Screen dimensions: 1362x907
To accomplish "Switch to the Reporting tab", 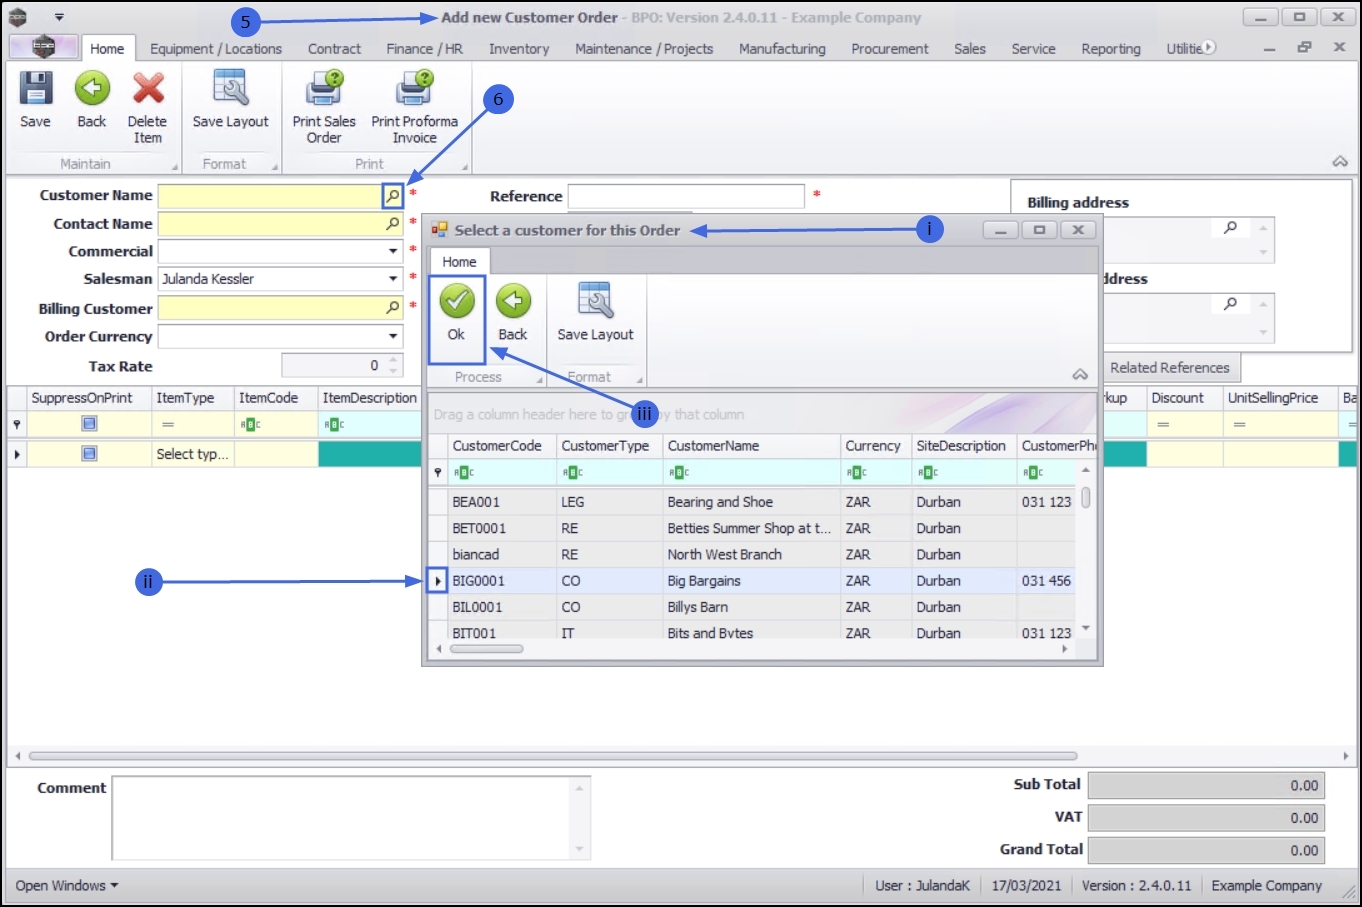I will 1111,48.
